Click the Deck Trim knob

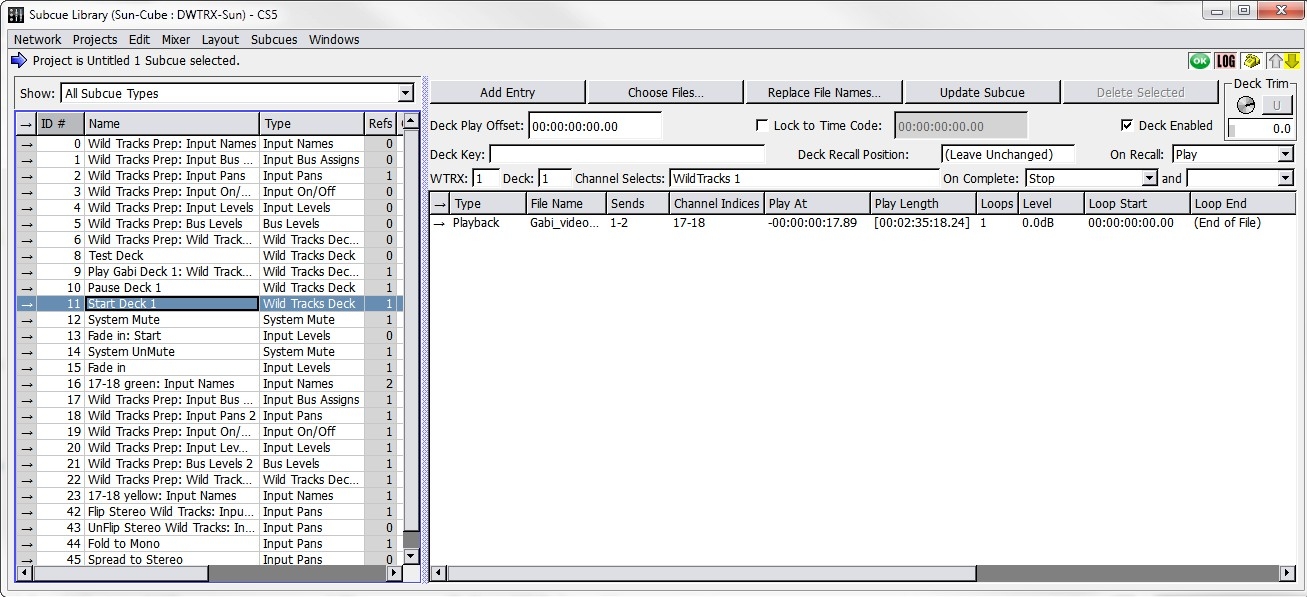(1245, 106)
